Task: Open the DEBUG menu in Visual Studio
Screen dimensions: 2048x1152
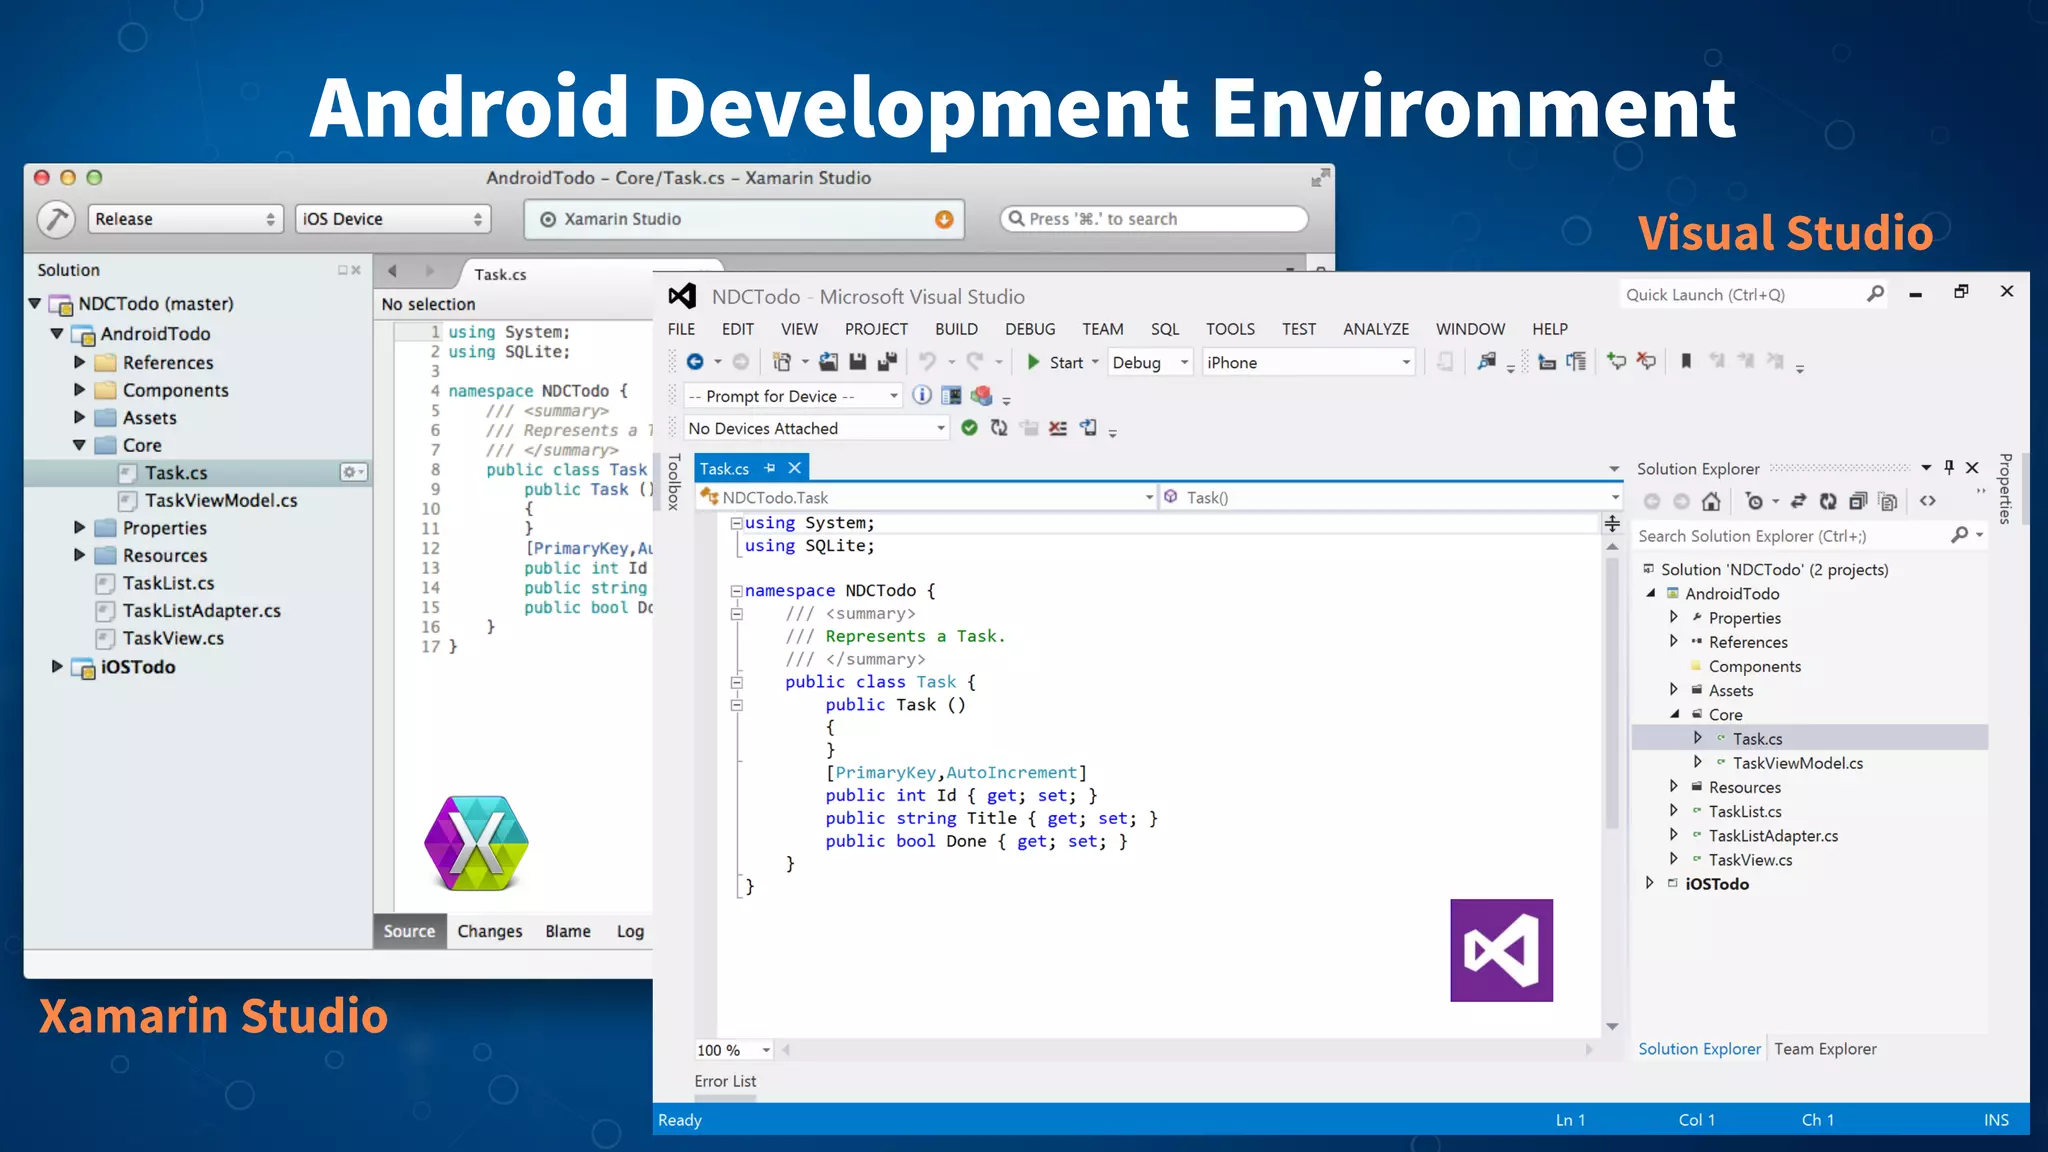Action: (x=1030, y=329)
